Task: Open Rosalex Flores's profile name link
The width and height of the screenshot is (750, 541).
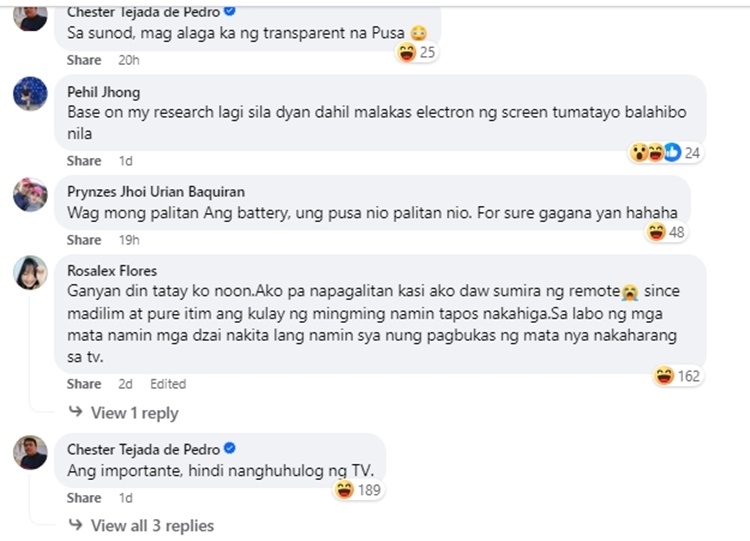Action: [112, 270]
